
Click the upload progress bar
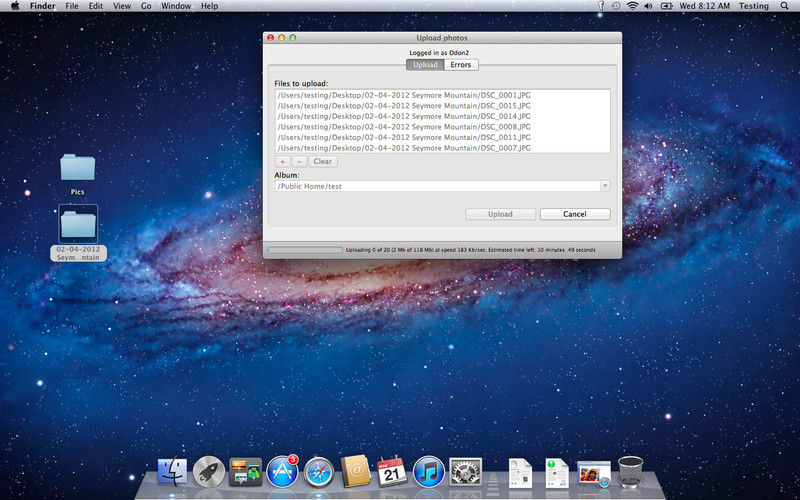[304, 249]
